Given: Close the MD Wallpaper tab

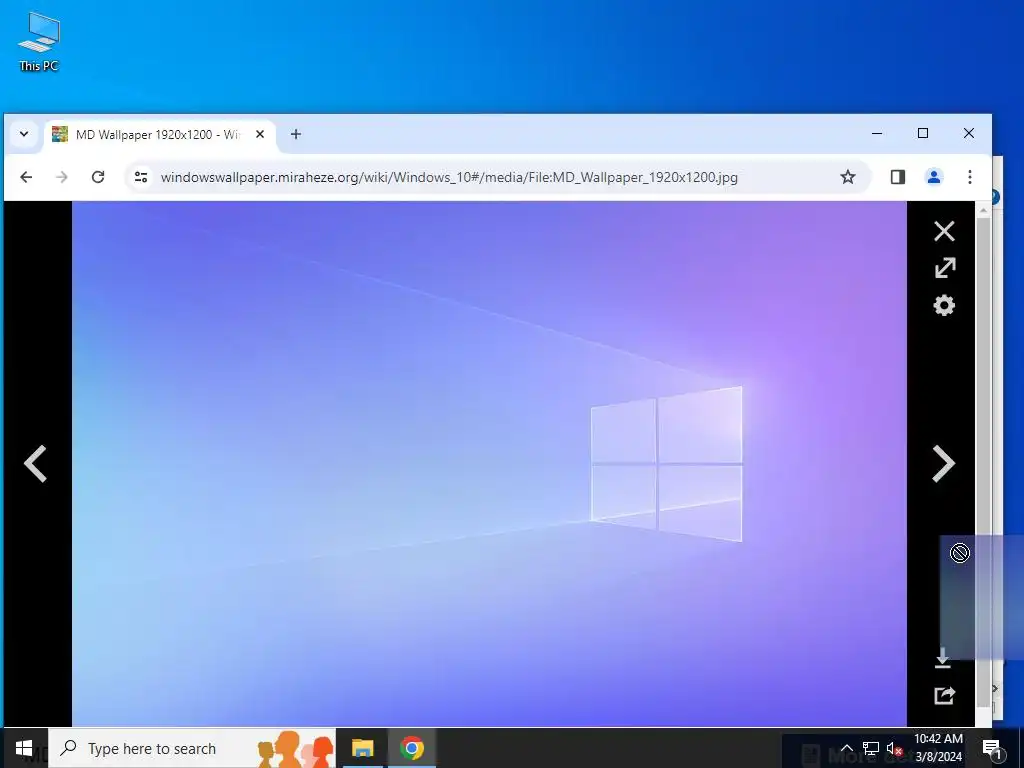Looking at the screenshot, I should click(260, 134).
